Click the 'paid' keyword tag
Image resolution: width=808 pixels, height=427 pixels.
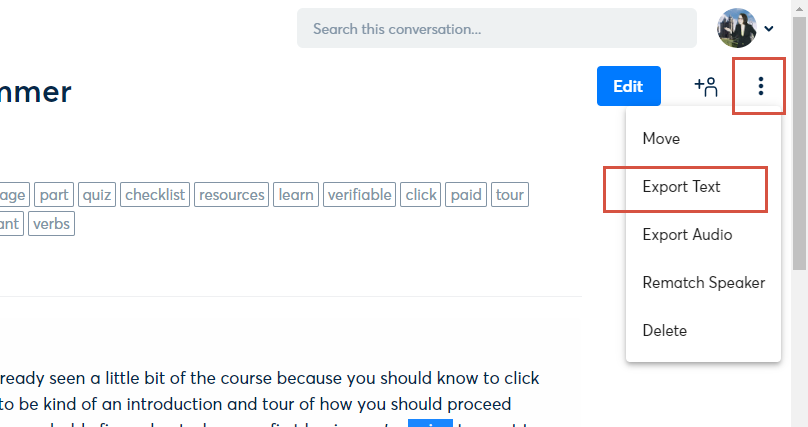tap(466, 195)
